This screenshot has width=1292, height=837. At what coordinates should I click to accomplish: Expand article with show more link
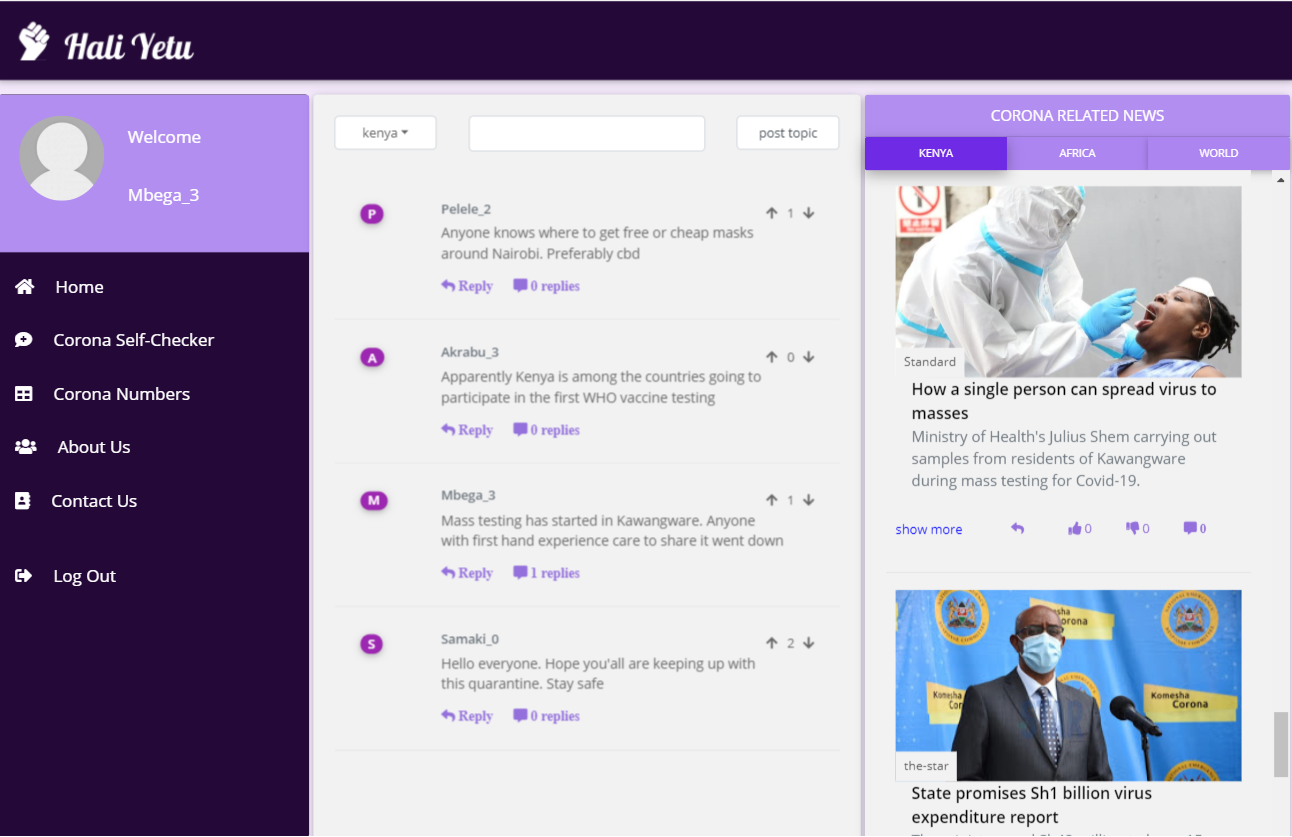pos(928,530)
